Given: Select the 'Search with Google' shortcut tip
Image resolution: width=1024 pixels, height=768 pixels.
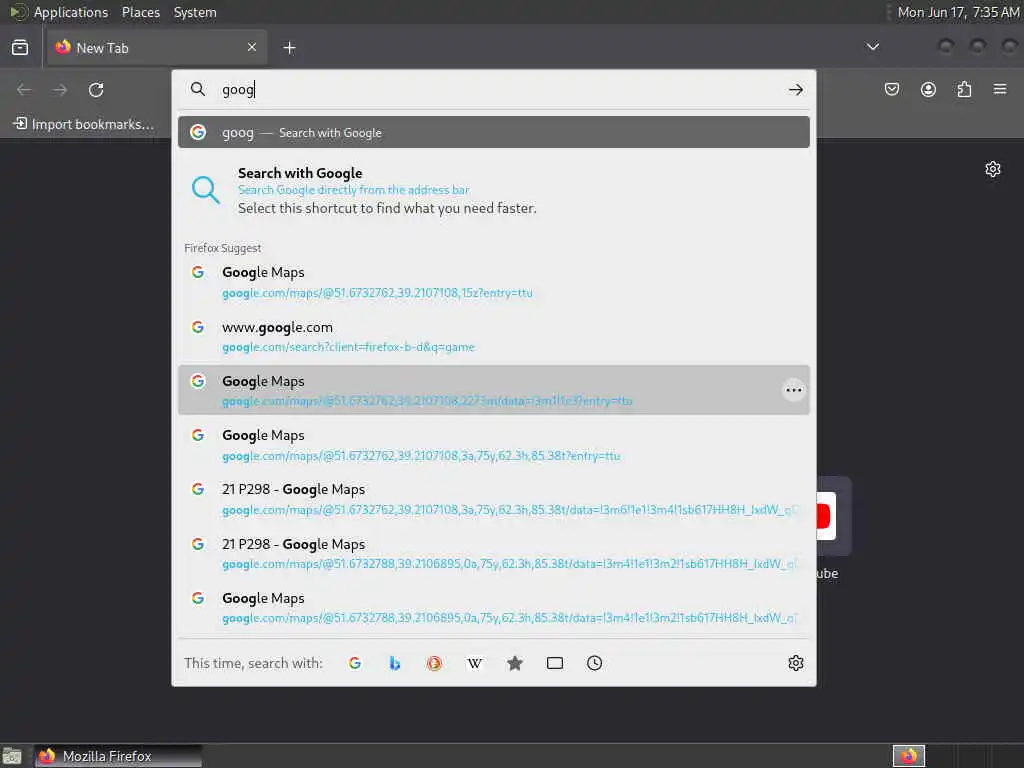Looking at the screenshot, I should (x=494, y=191).
